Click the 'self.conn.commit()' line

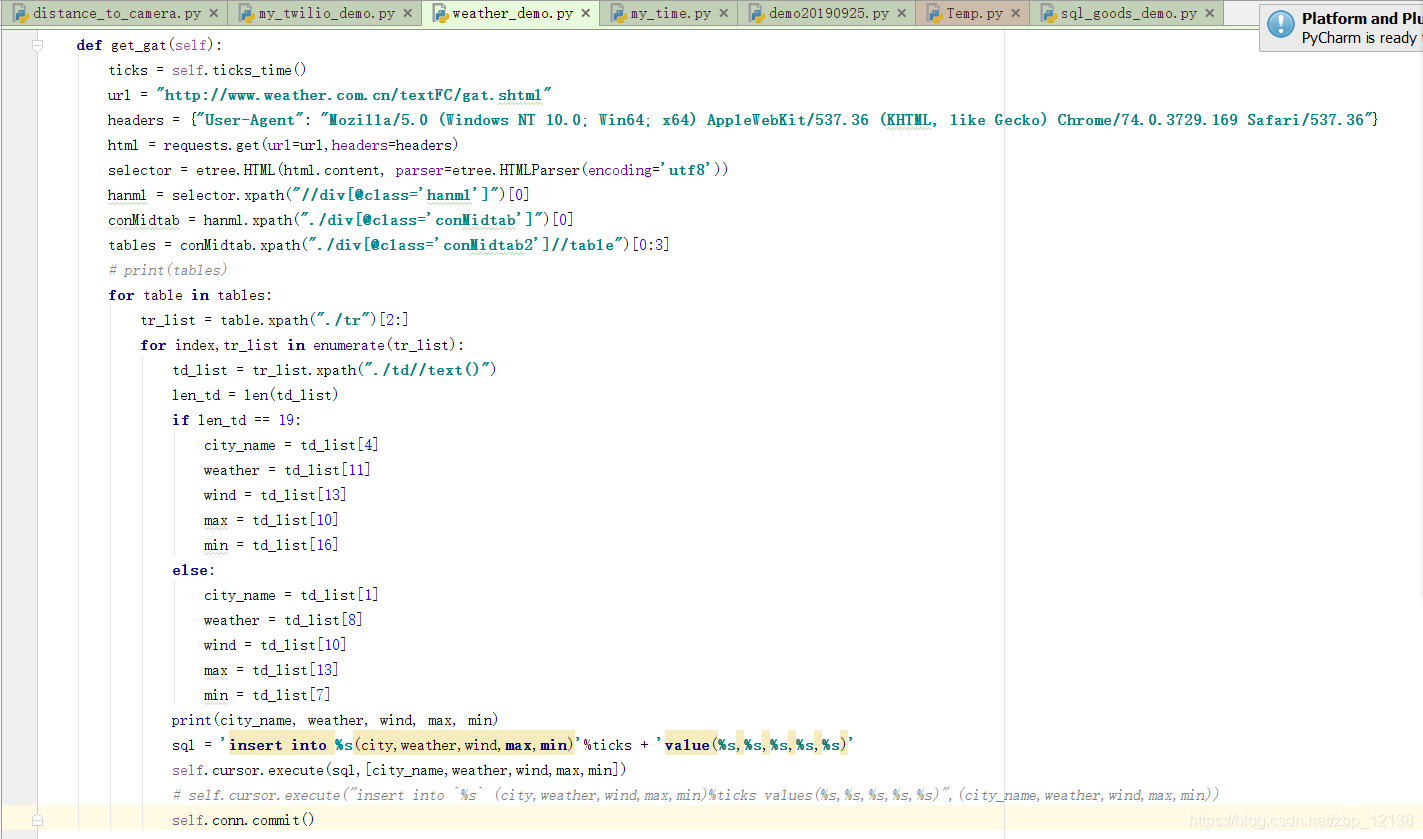pyautogui.click(x=243, y=820)
